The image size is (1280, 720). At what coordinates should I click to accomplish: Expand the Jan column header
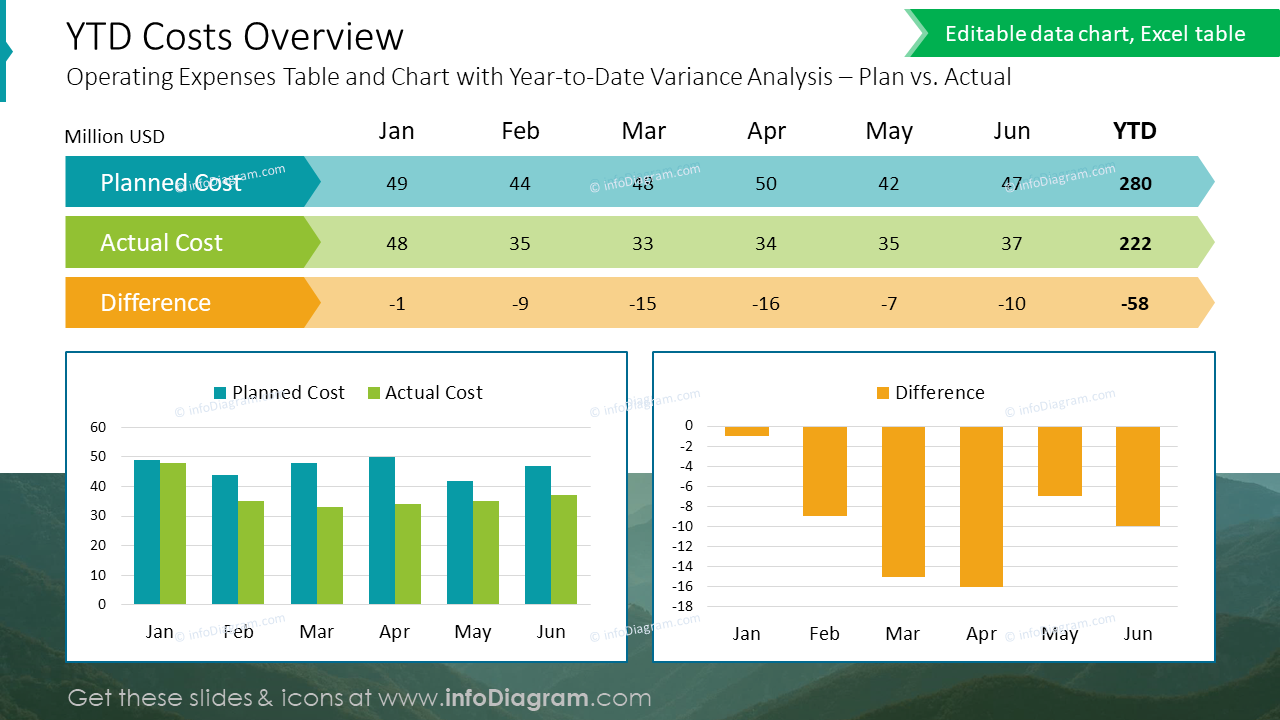[397, 130]
